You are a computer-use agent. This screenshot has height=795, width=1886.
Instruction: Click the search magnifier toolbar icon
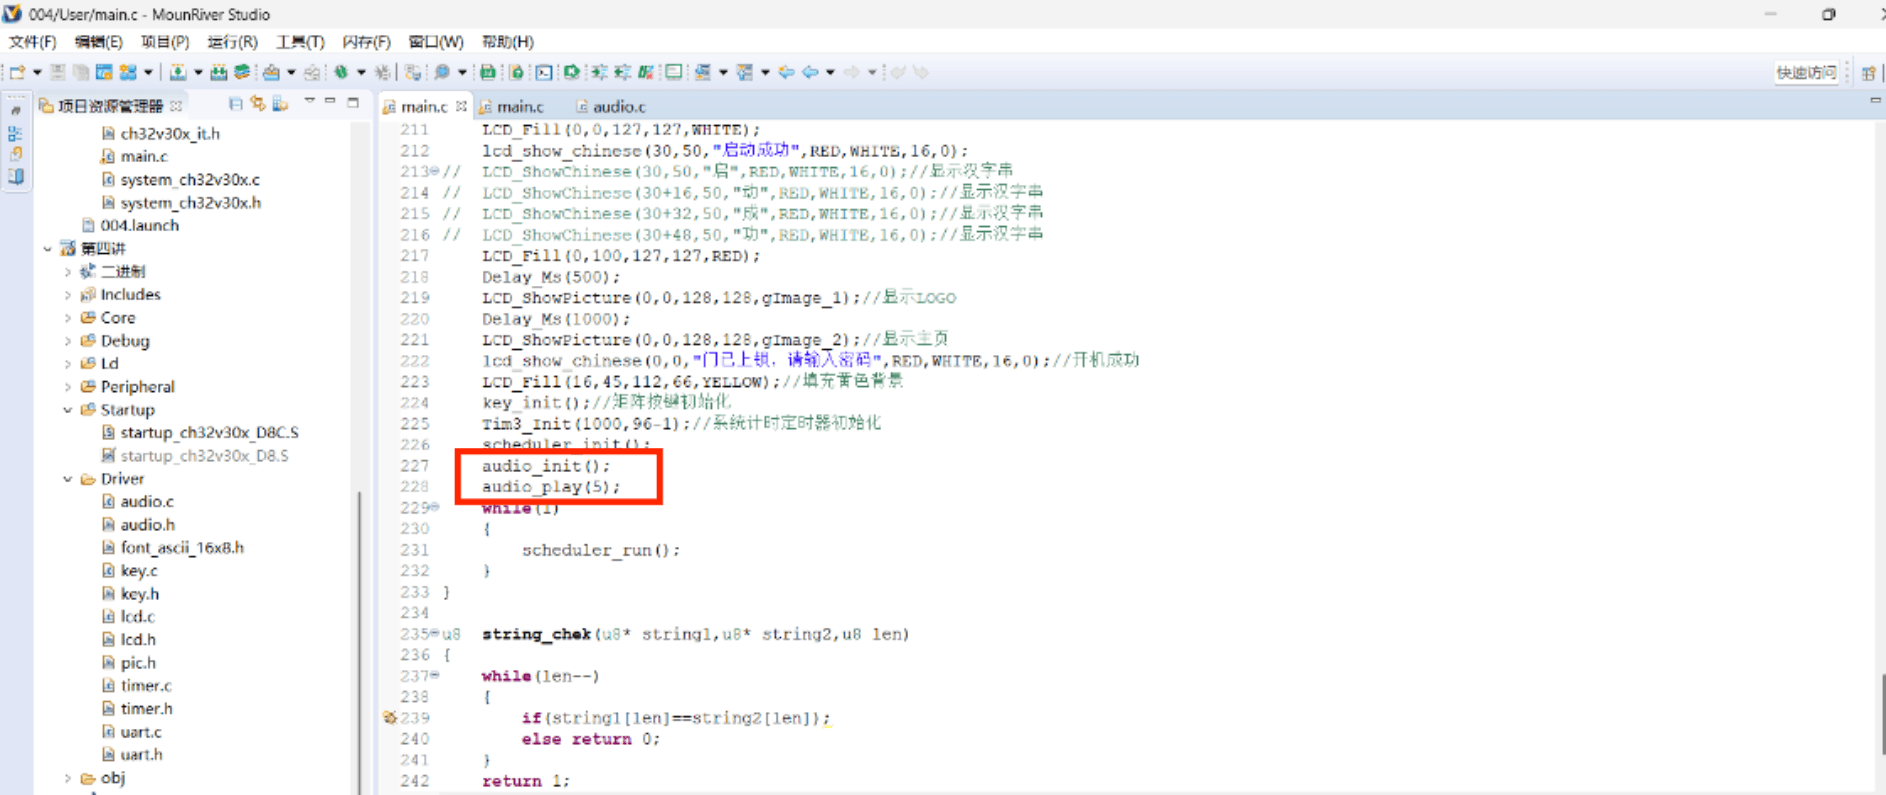(x=441, y=72)
